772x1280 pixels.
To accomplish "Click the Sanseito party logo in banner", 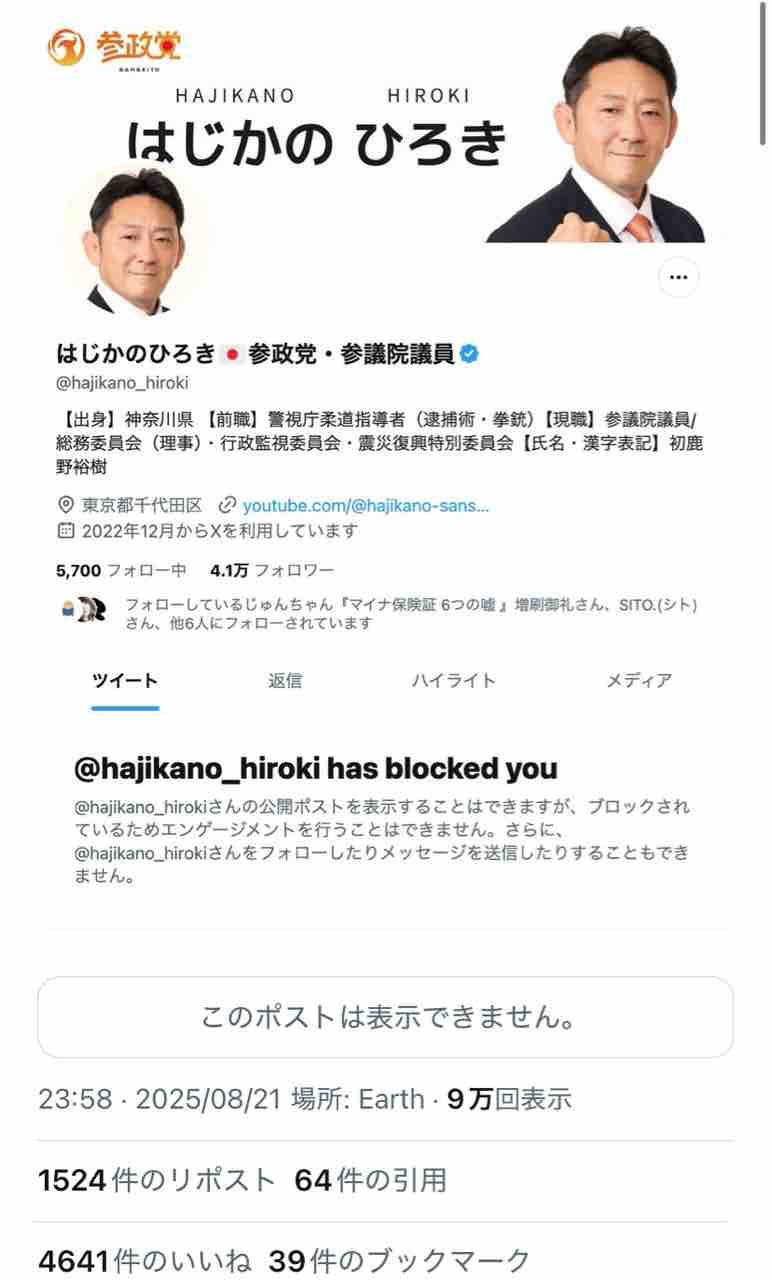I will (115, 48).
